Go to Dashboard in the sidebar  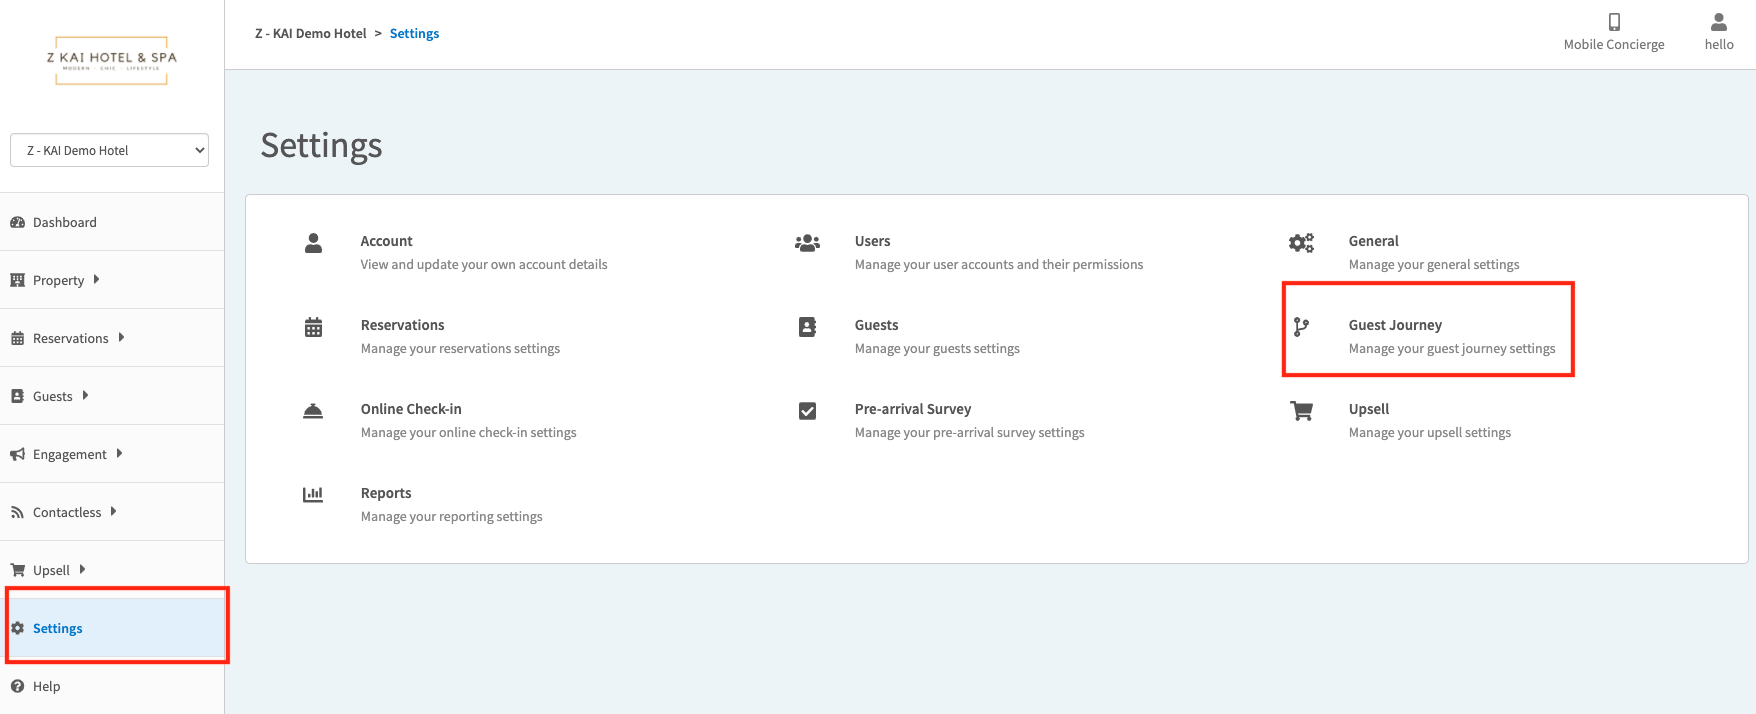click(65, 222)
